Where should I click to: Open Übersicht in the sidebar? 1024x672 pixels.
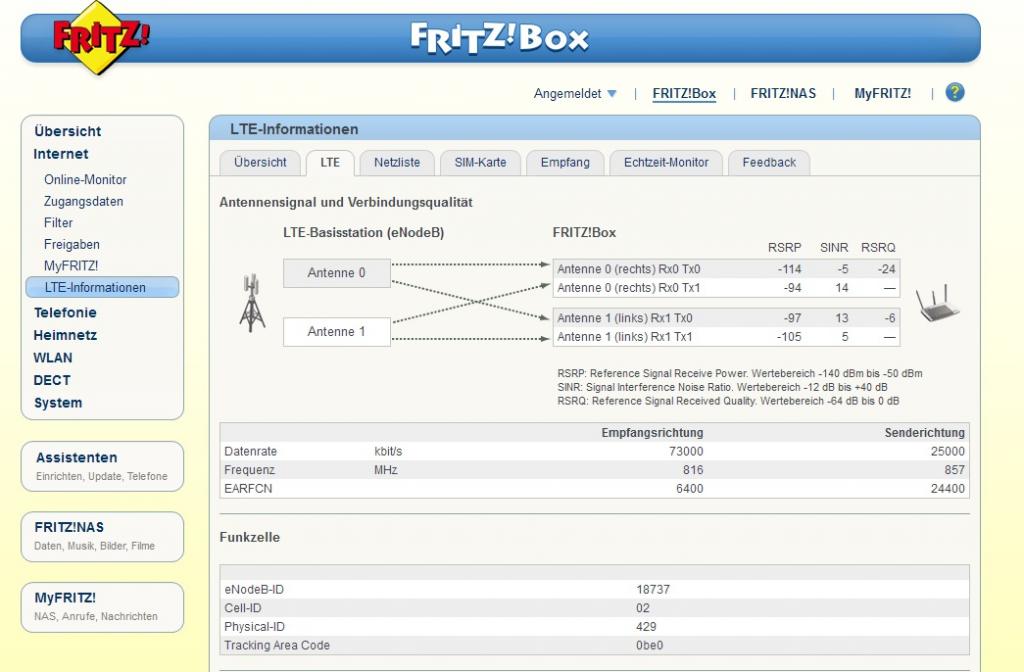pyautogui.click(x=67, y=131)
